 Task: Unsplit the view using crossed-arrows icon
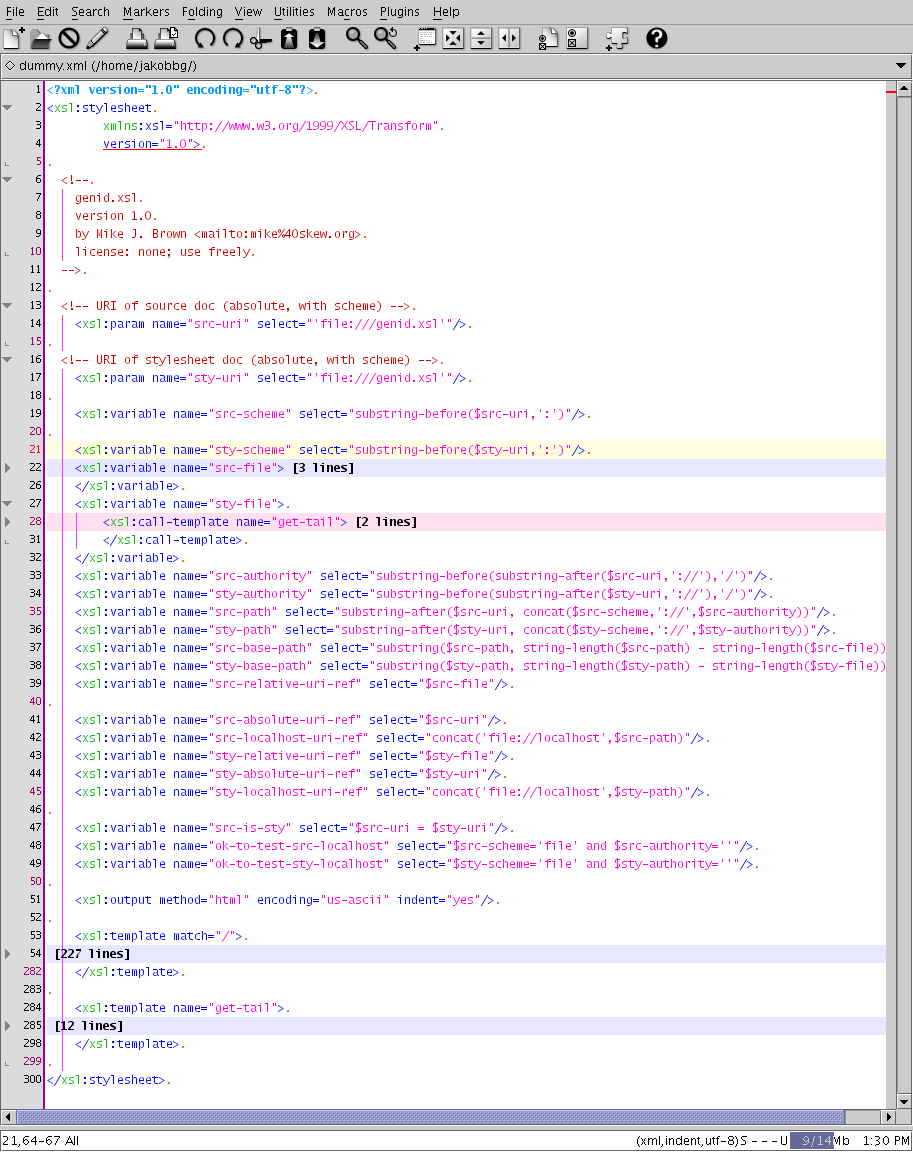(453, 38)
